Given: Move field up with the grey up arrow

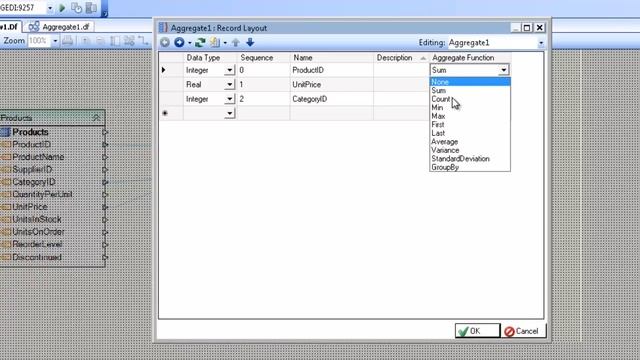Looking at the screenshot, I should (x=236, y=42).
